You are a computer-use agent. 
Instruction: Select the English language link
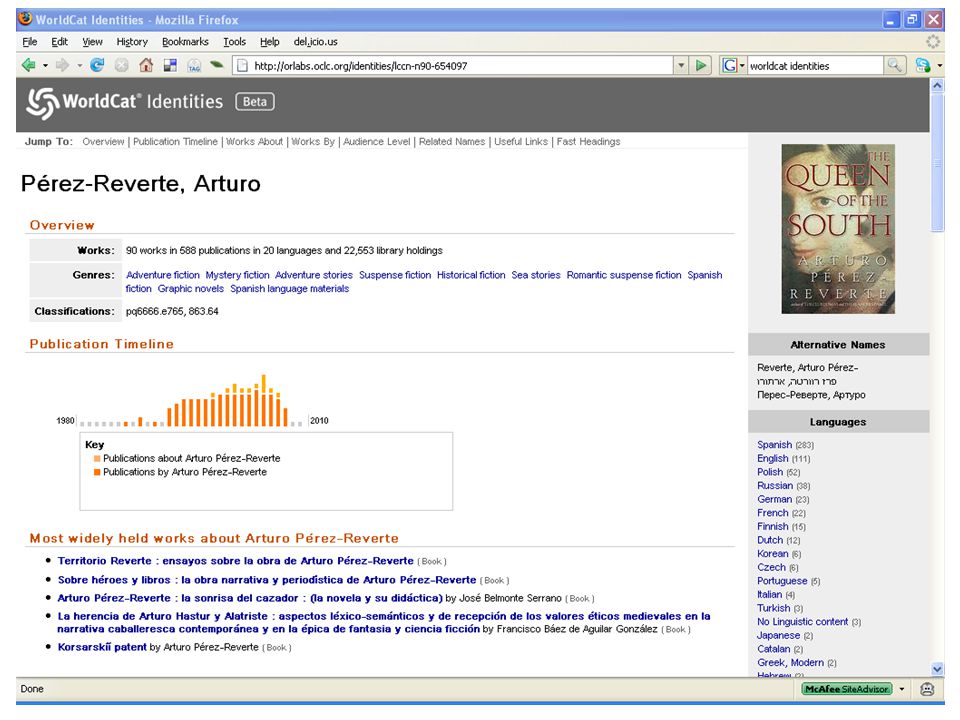pos(773,458)
